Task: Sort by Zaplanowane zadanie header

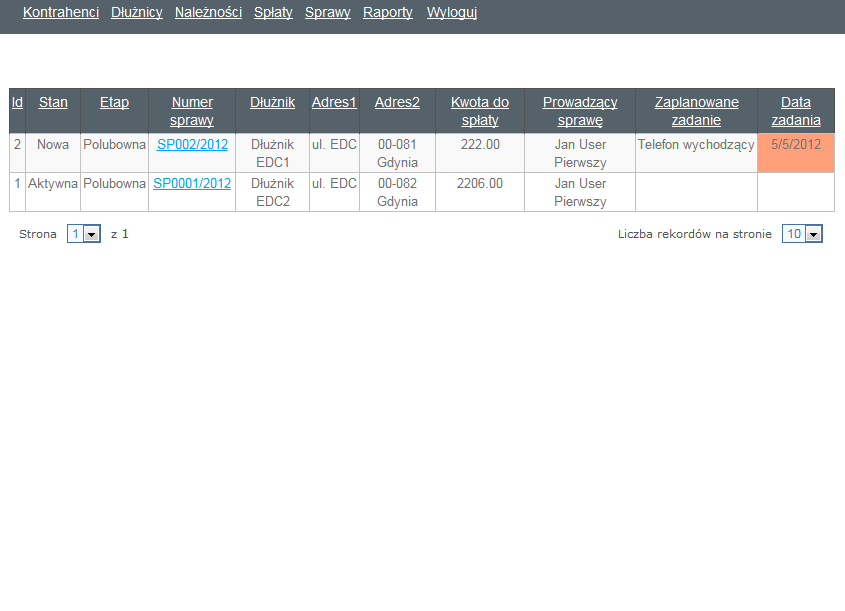Action: [696, 111]
